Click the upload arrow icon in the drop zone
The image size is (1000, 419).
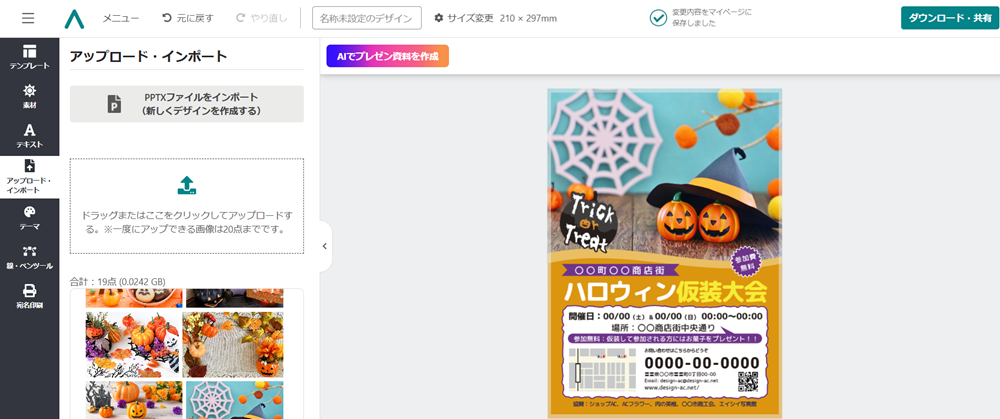click(x=186, y=186)
